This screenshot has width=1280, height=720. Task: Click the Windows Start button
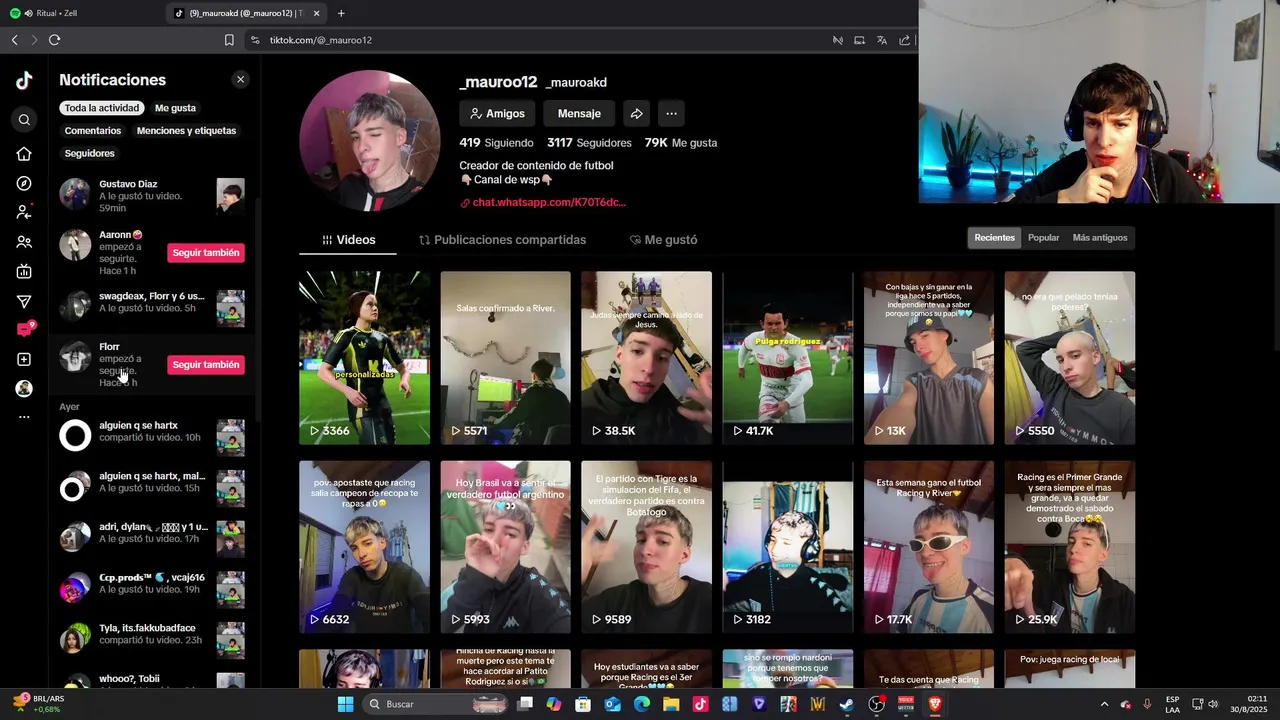(x=345, y=704)
